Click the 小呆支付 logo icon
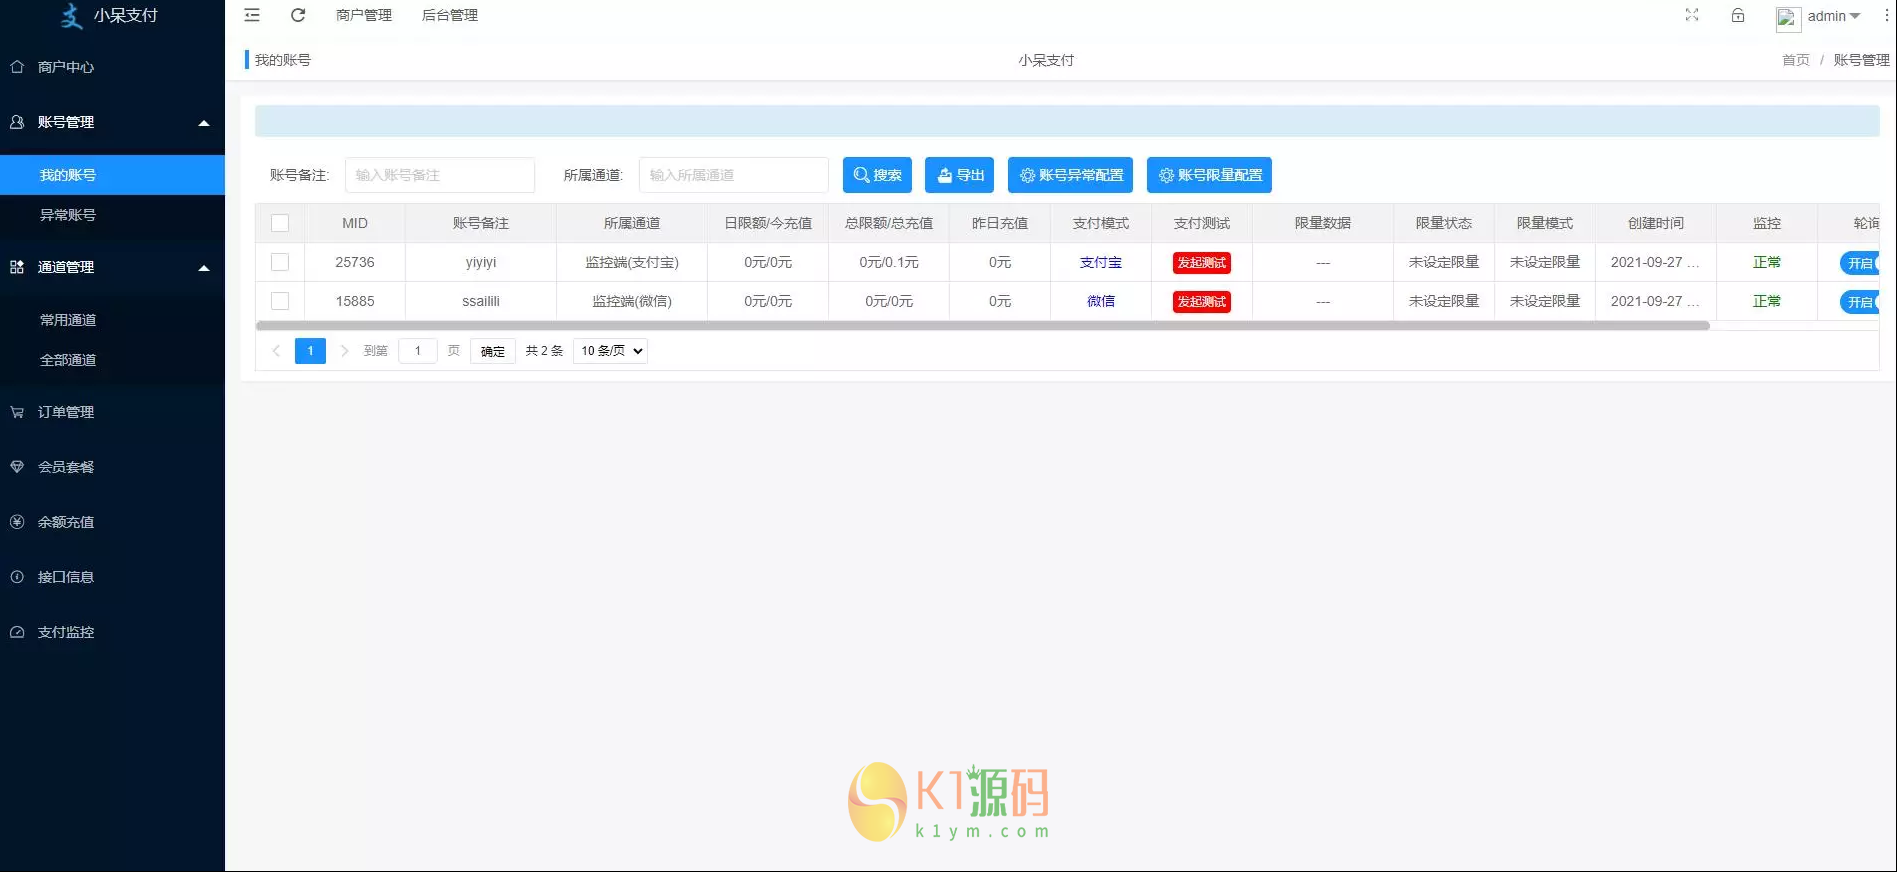 [71, 15]
